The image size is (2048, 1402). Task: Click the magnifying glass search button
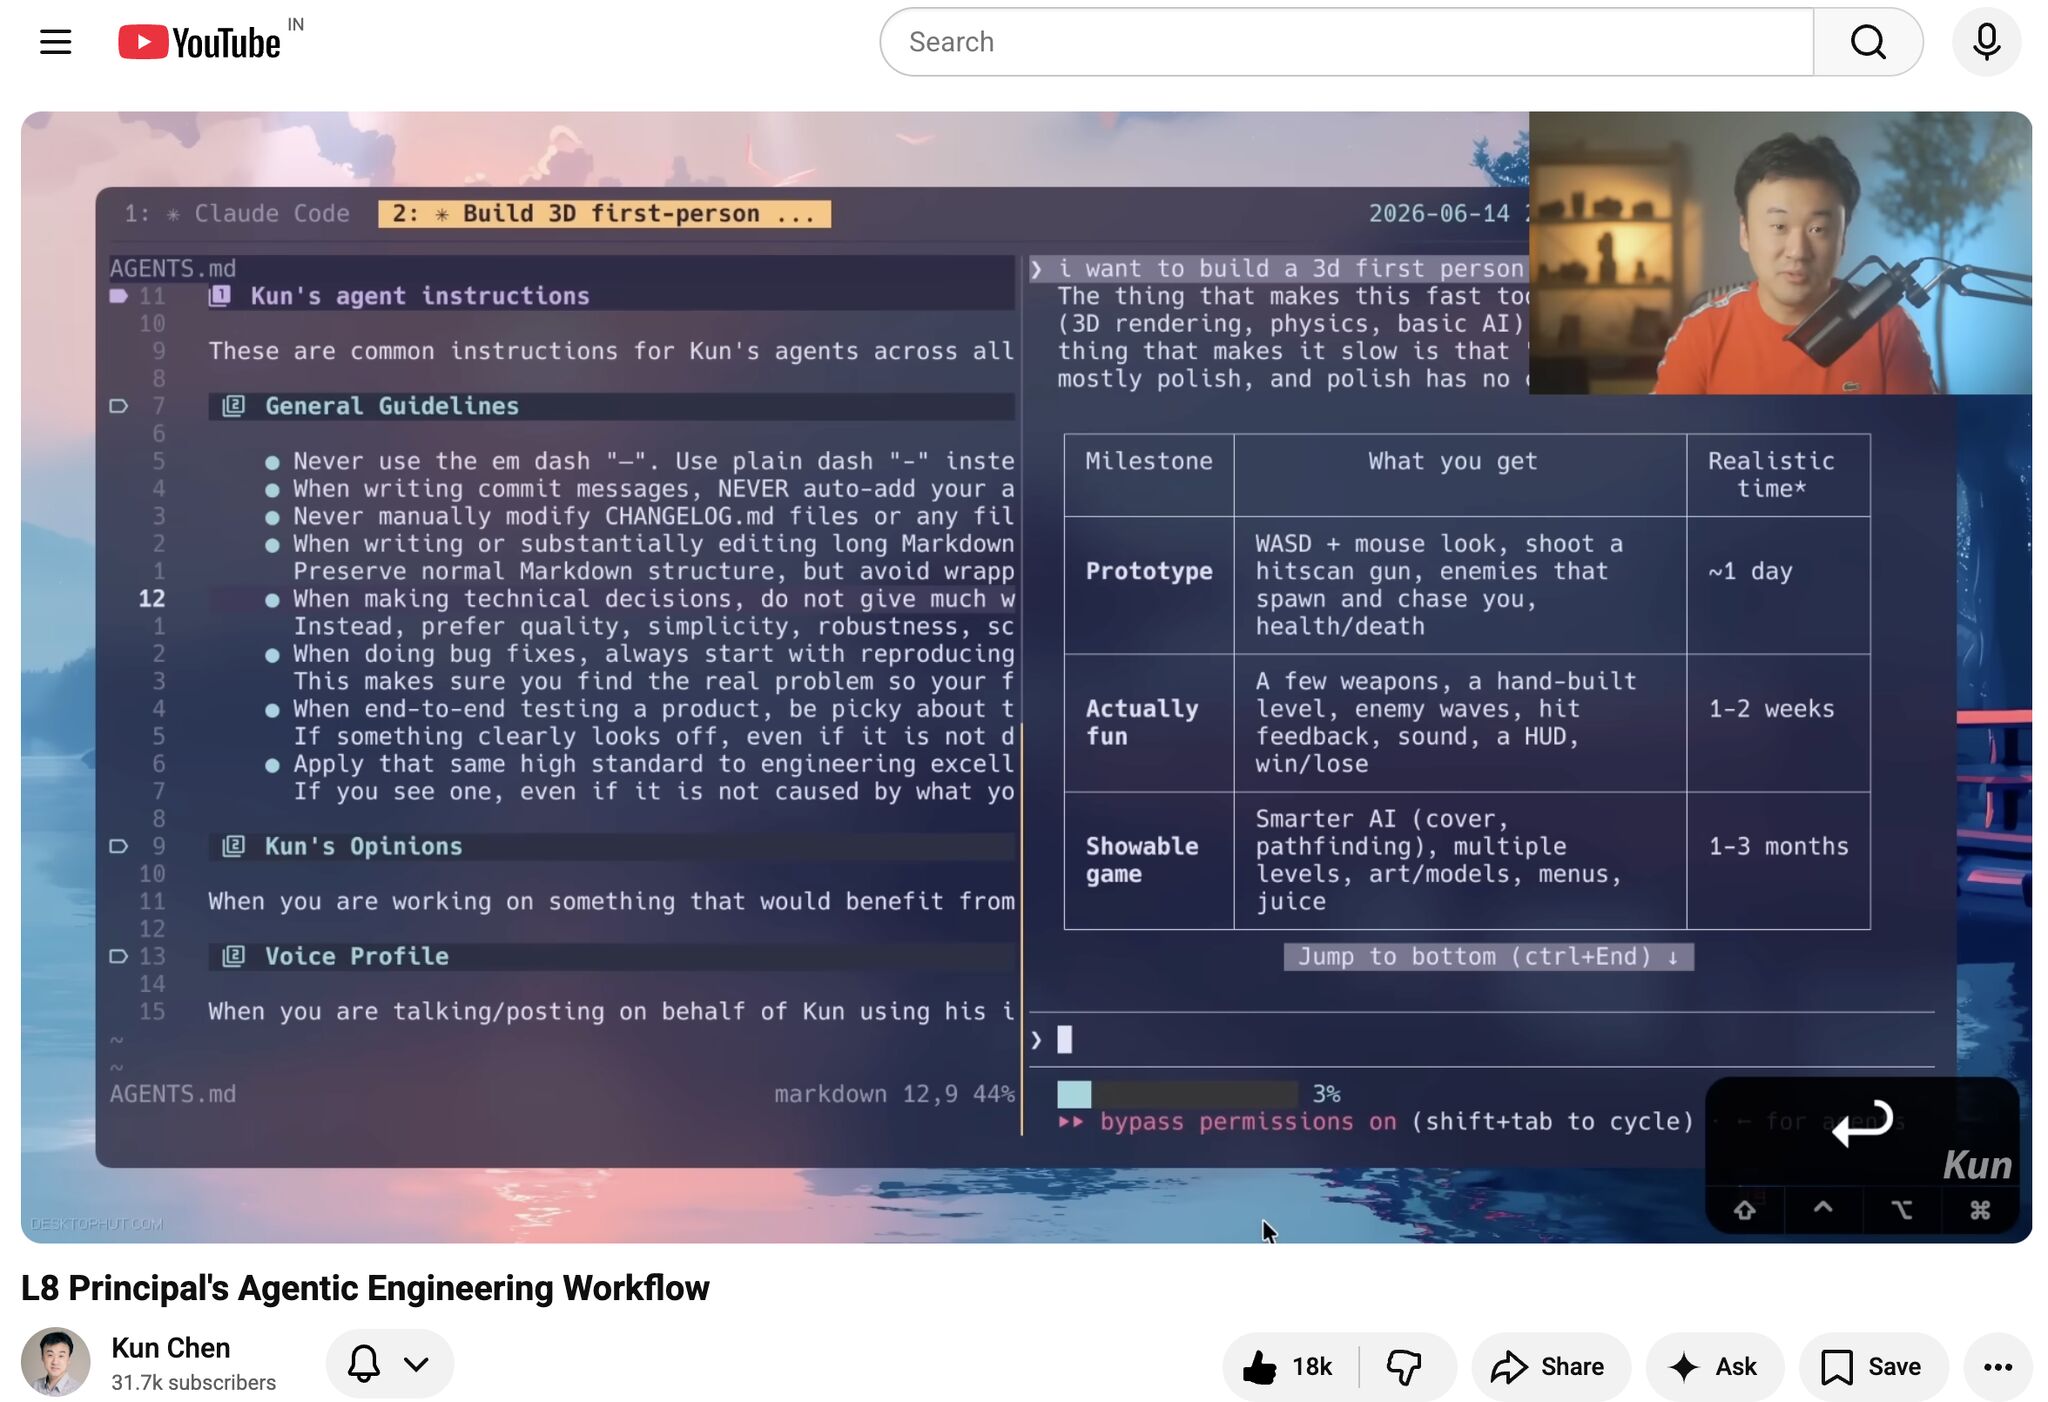coord(1867,42)
